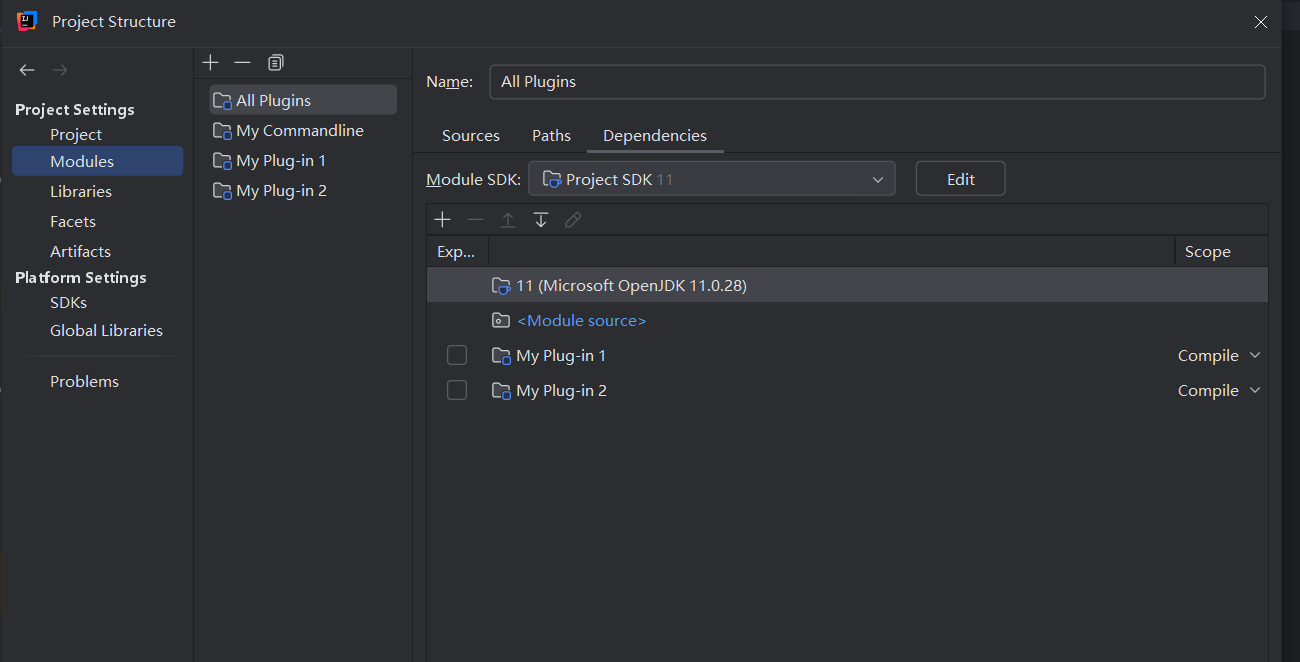
Task: Change scope of My Plug-in 2 dependency
Action: [x=1219, y=390]
